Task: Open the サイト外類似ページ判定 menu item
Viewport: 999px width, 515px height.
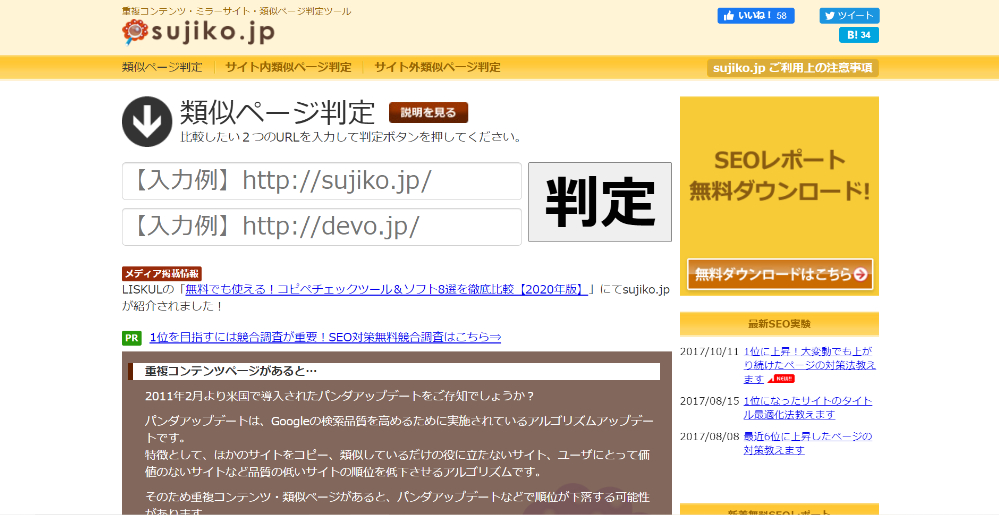Action: 437,67
